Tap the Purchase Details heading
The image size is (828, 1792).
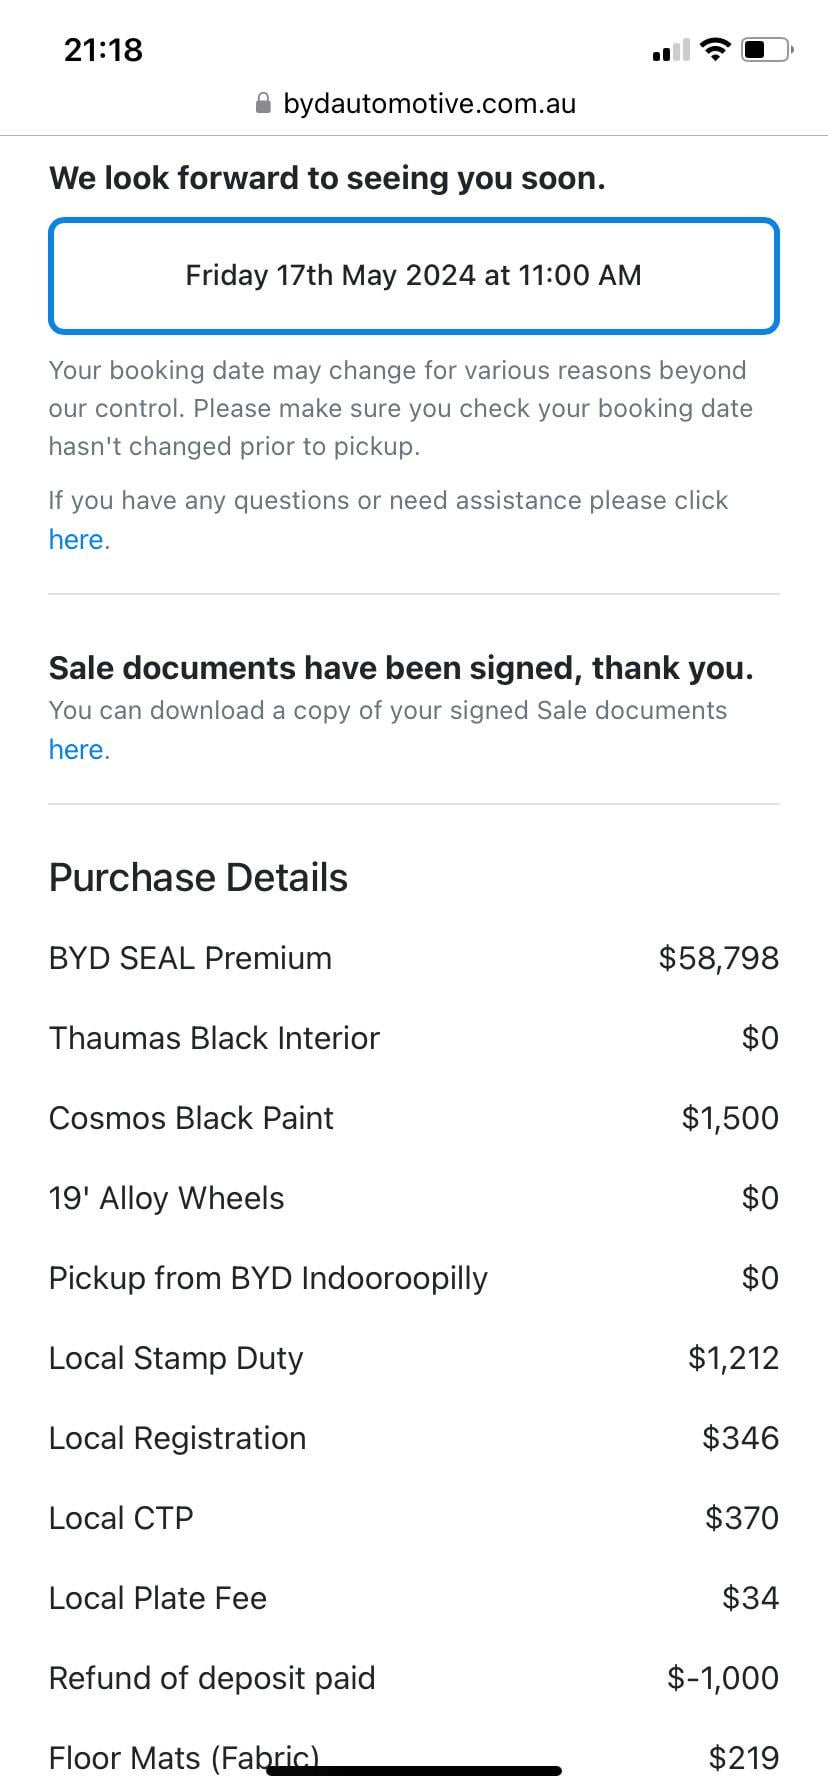pyautogui.click(x=198, y=878)
